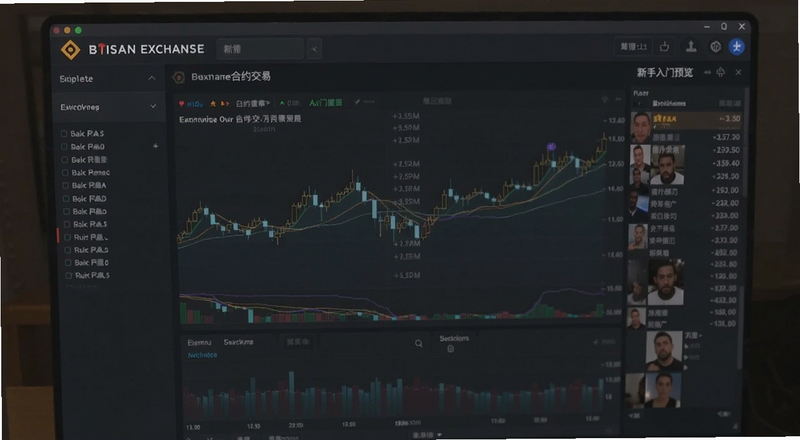
Task: Expand the Execolnes sidebar dropdown
Action: point(153,106)
